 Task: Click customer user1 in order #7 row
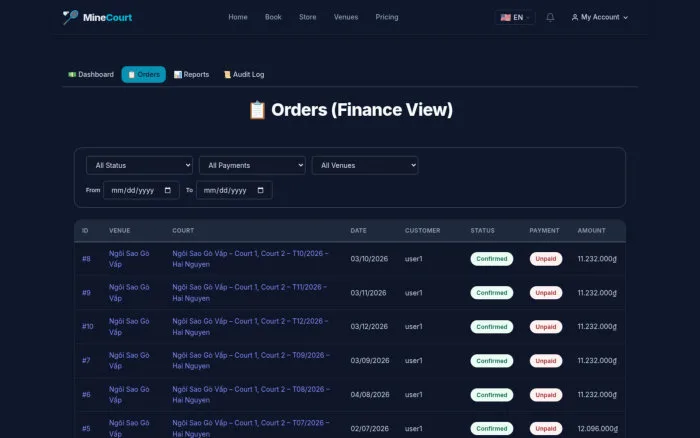[413, 361]
